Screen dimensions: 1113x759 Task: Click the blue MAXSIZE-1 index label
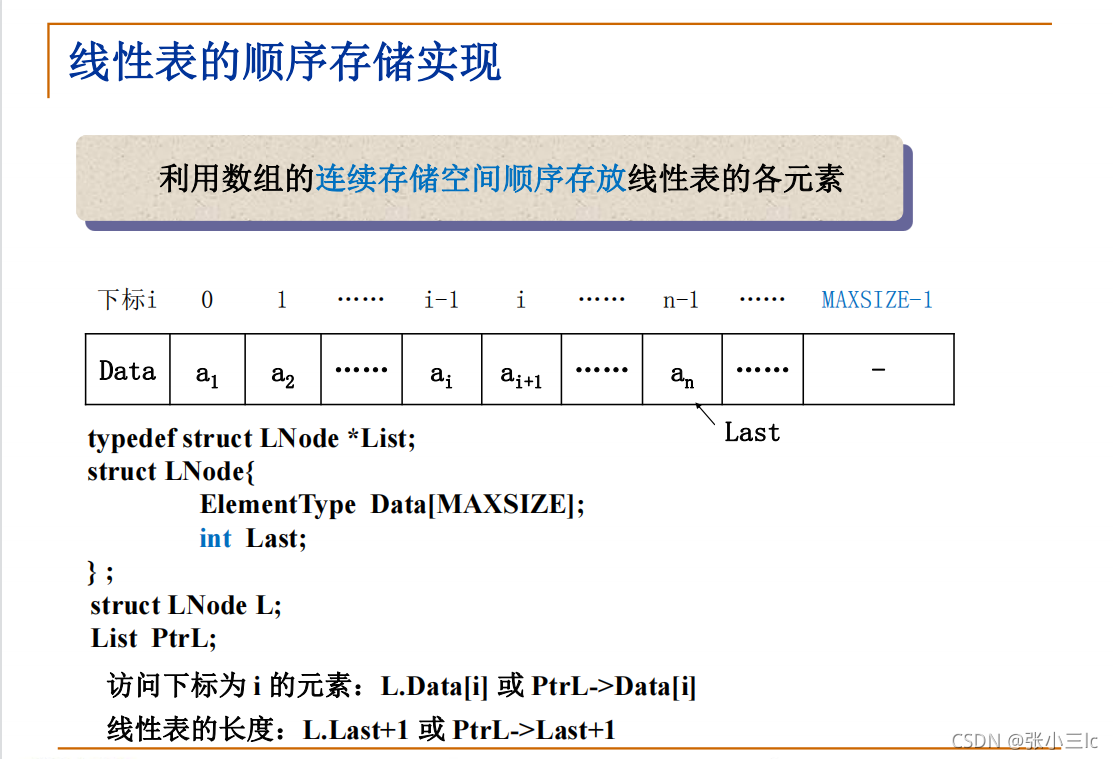877,300
